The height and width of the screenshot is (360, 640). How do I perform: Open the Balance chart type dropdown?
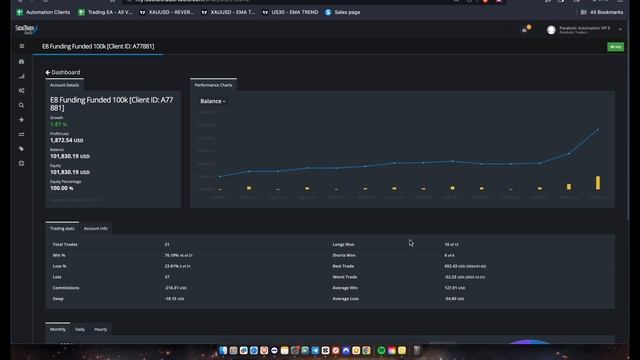[213, 101]
